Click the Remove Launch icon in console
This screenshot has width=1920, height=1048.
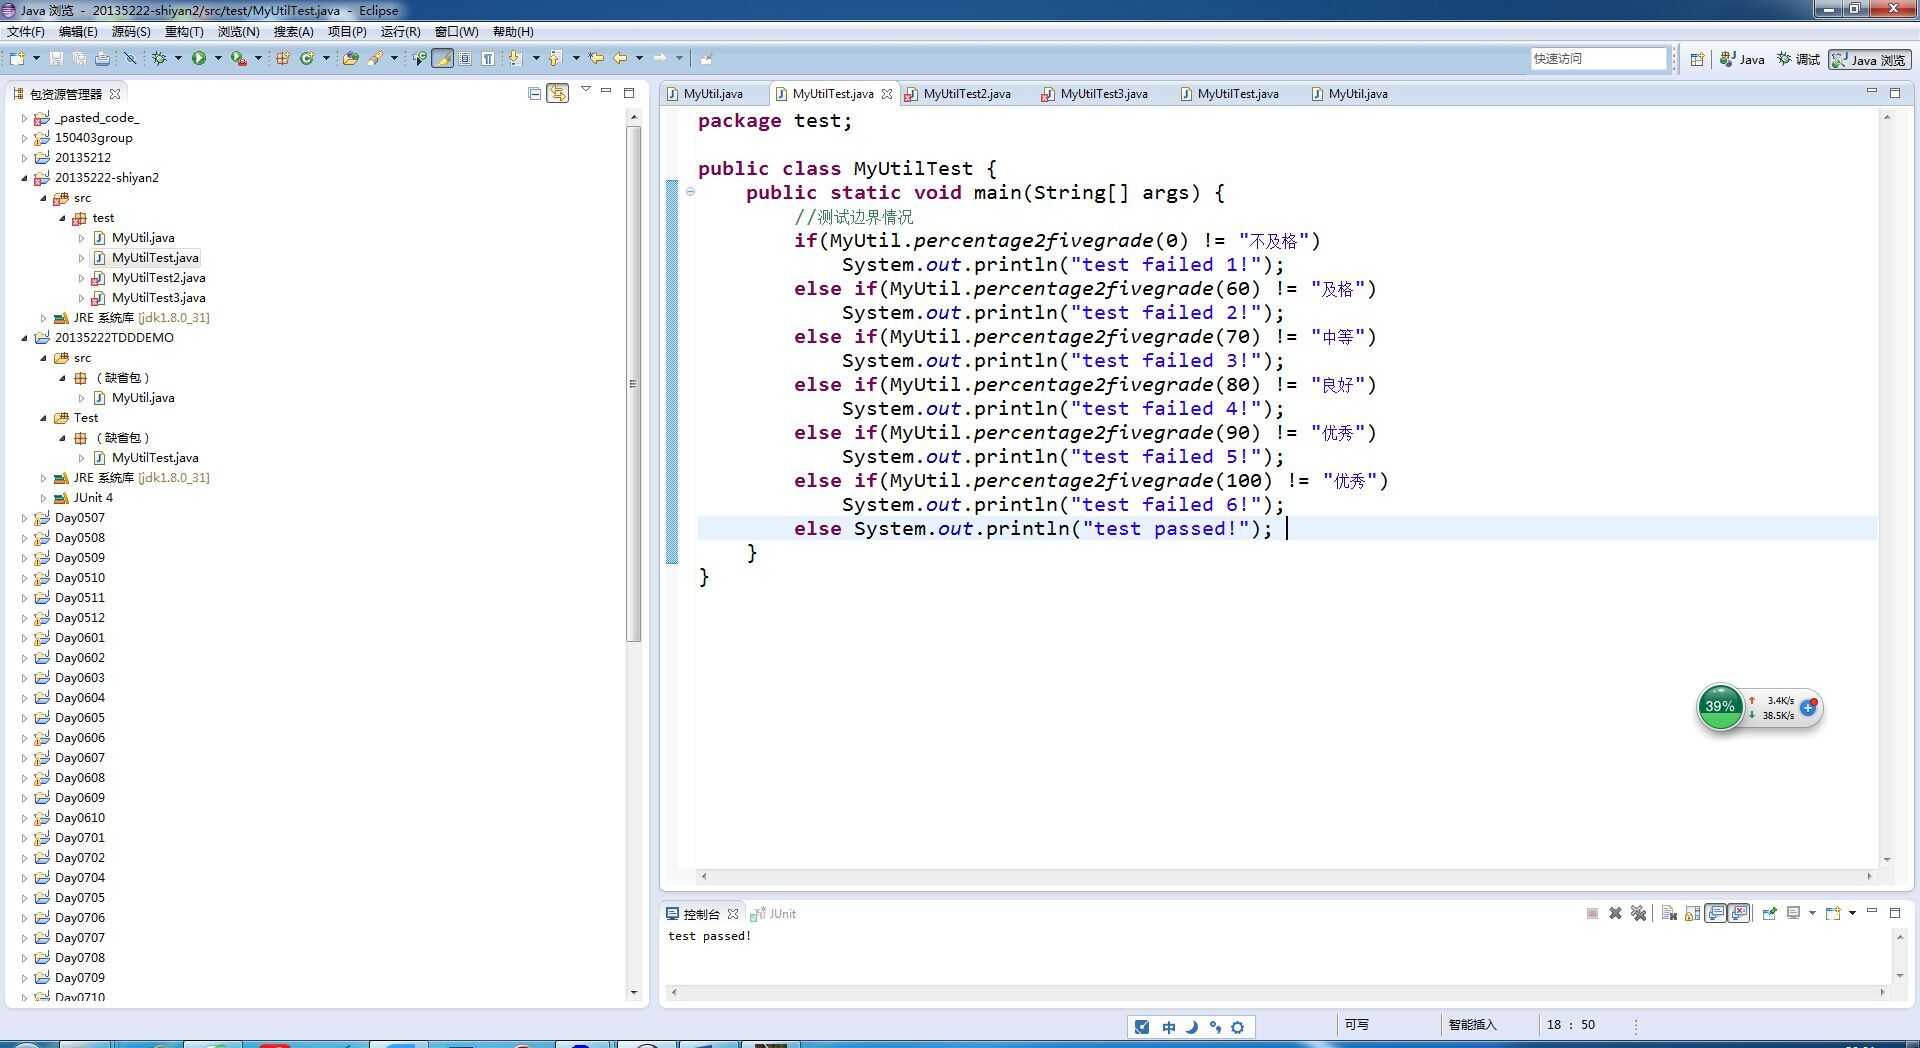click(1615, 913)
